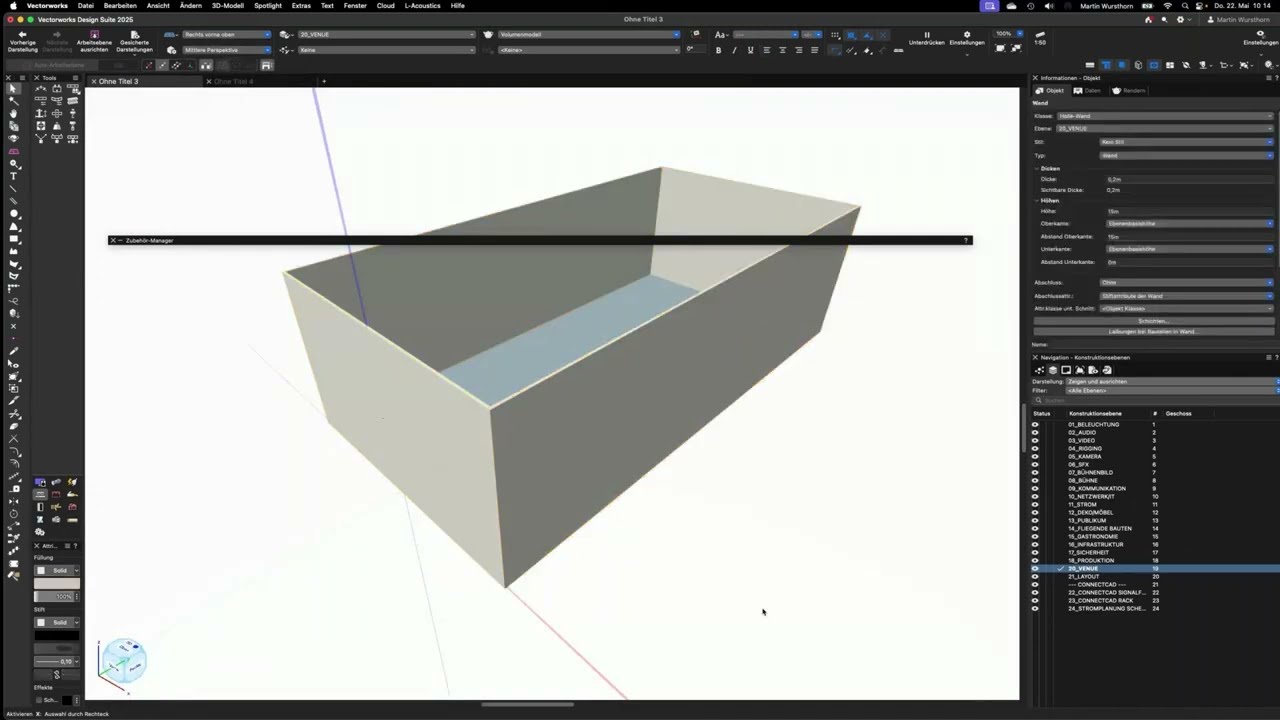Click Martin Wursthorn account button in title bar

1238,19
